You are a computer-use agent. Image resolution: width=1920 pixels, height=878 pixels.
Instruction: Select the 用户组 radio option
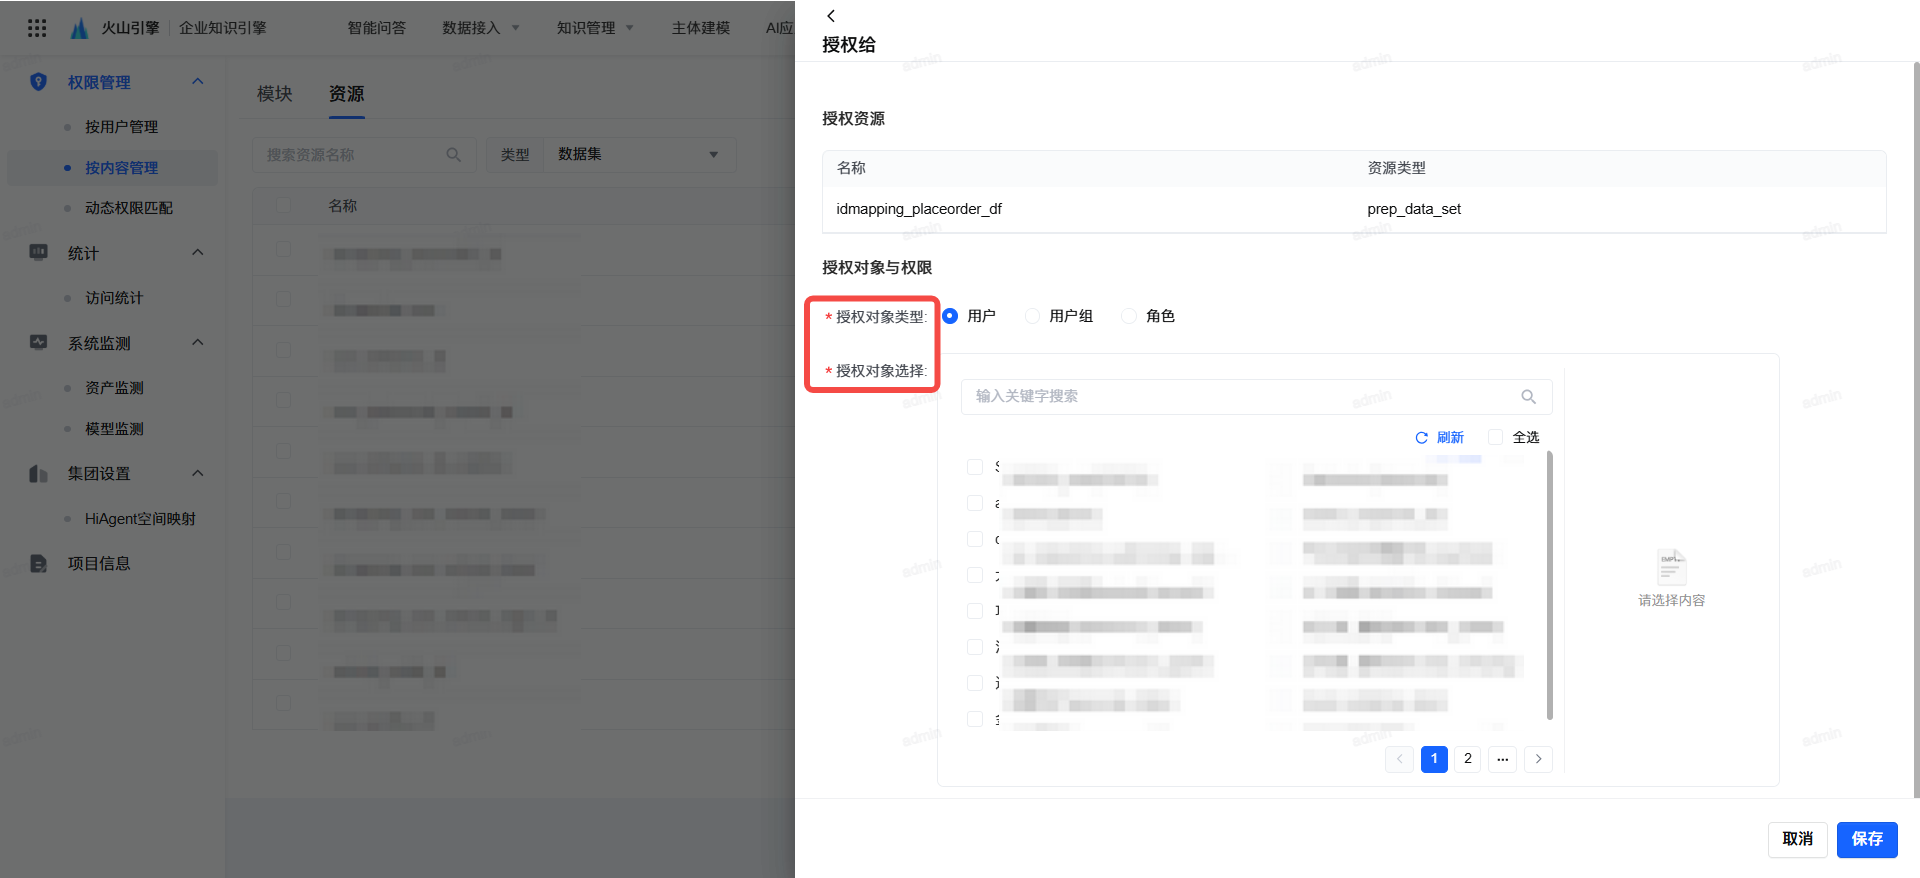1032,316
